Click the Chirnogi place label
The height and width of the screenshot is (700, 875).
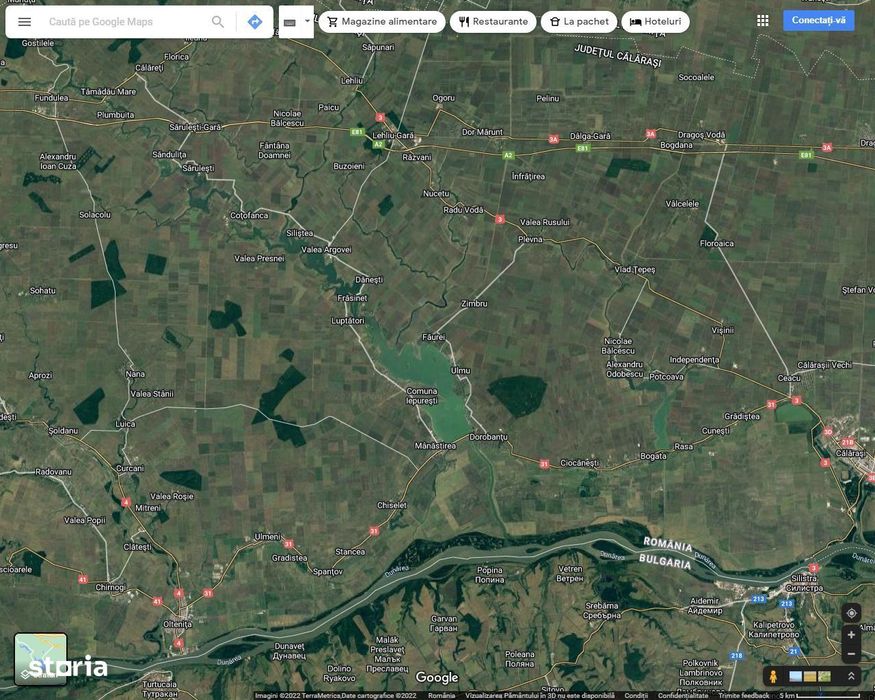point(110,587)
